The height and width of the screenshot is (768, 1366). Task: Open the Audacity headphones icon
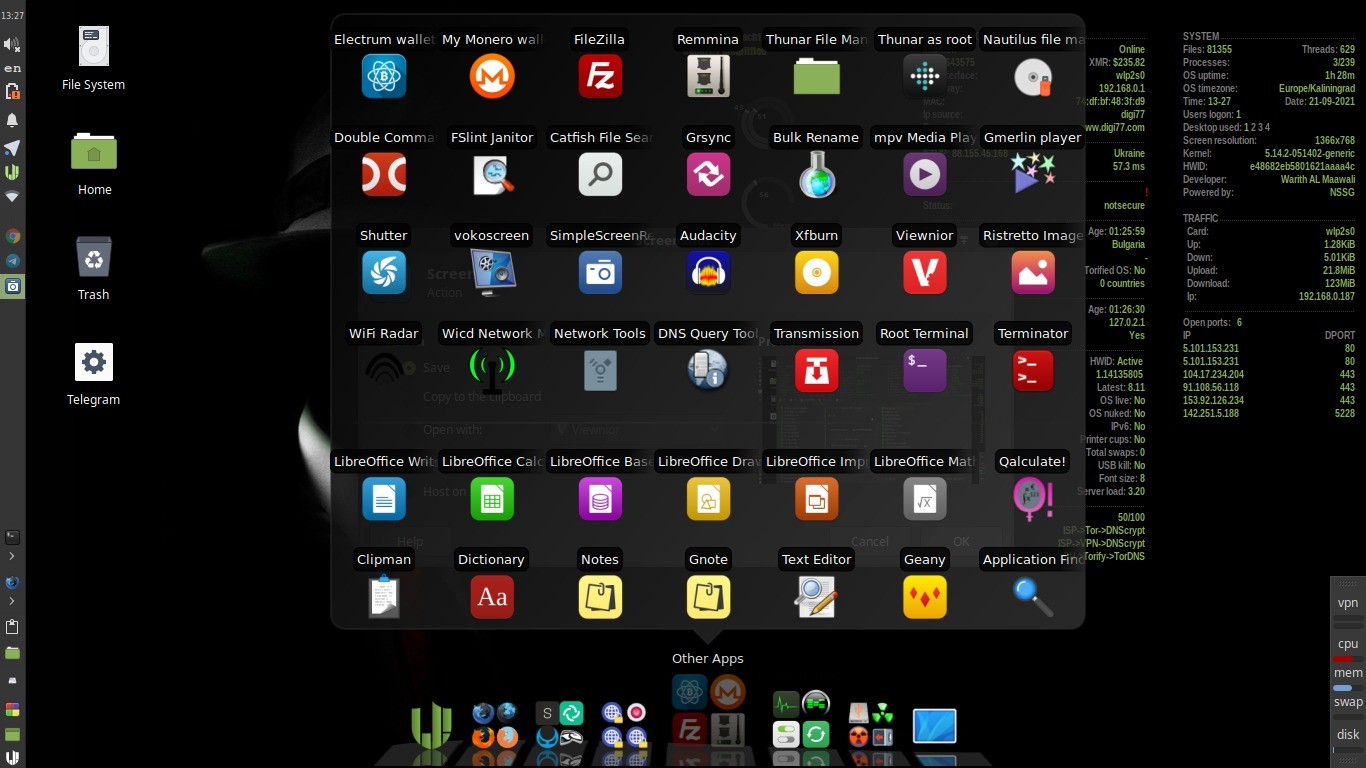[x=708, y=272]
